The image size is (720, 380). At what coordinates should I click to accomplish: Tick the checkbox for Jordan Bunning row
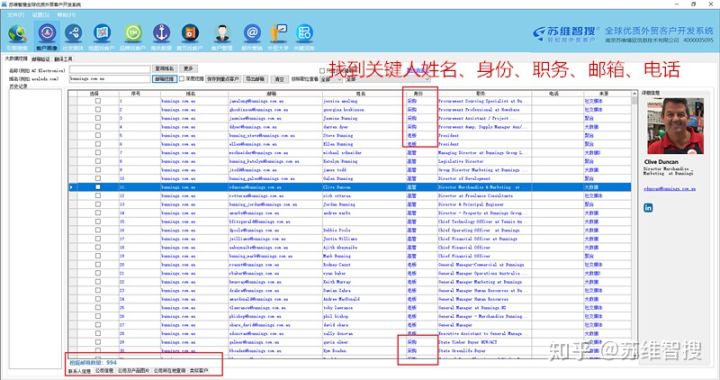[x=98, y=204]
